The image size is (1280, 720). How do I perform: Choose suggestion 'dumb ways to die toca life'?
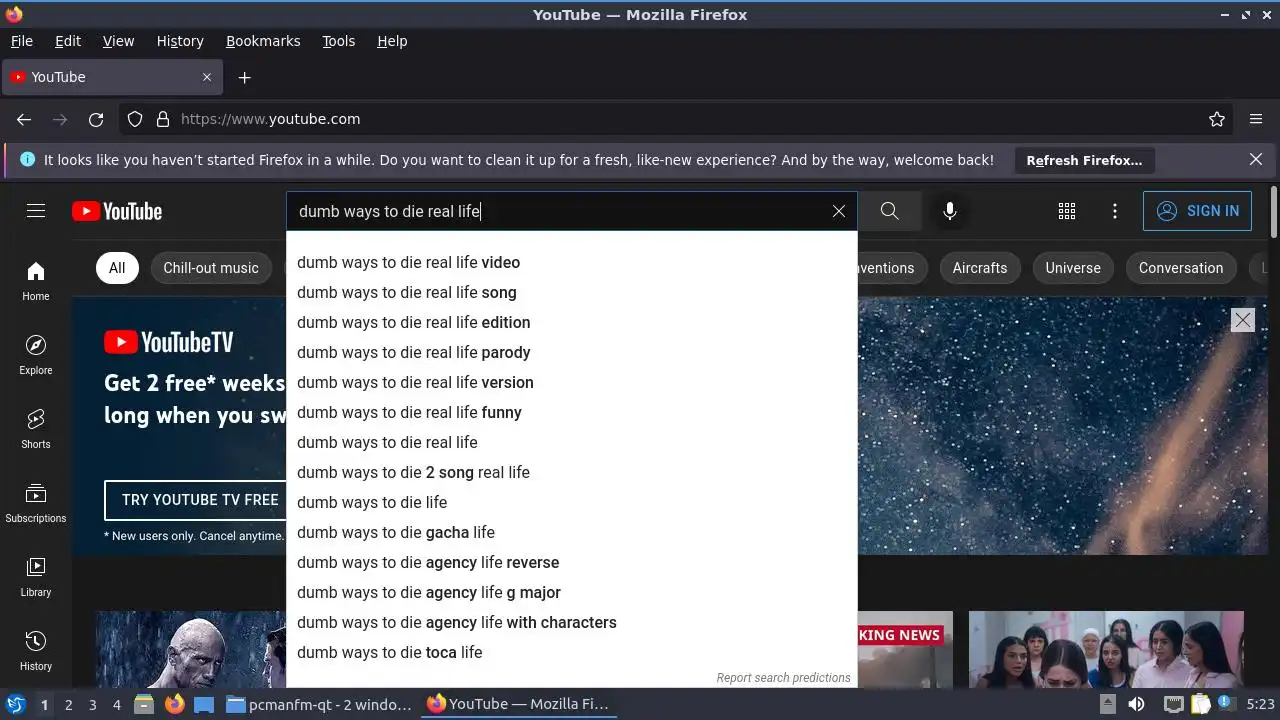tap(572, 652)
